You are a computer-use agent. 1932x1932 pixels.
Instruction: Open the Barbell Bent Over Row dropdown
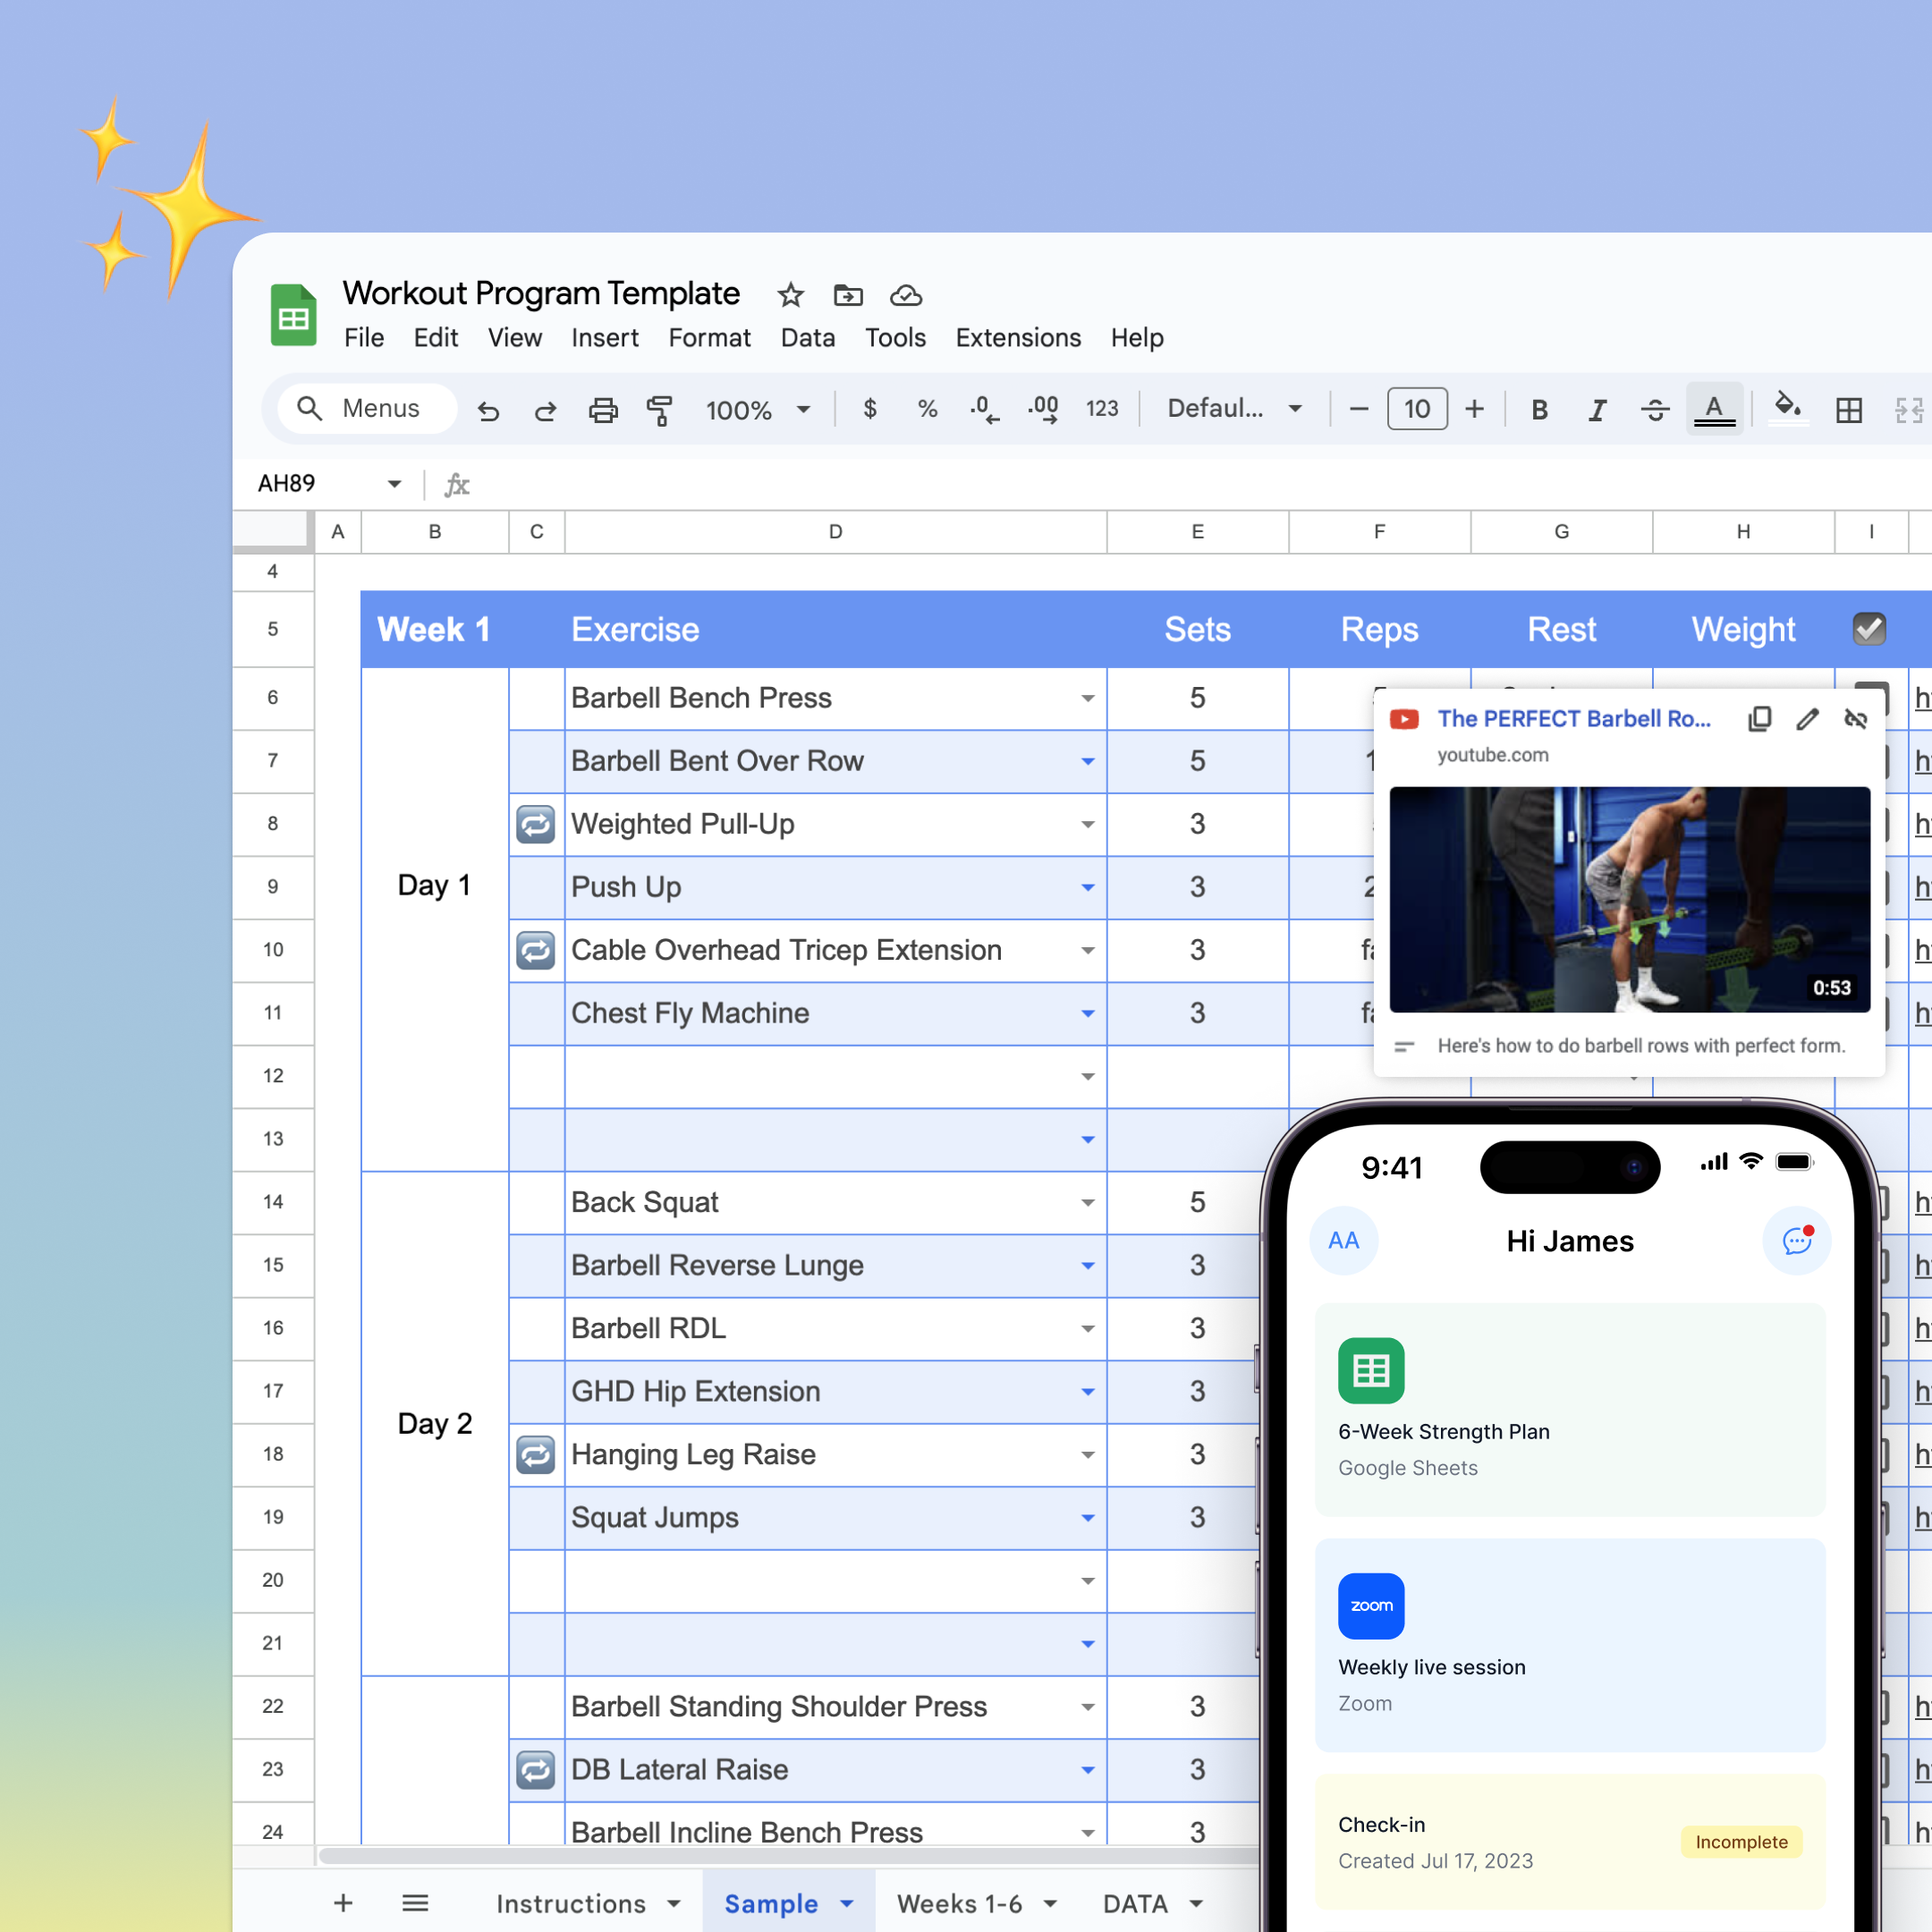point(1088,761)
